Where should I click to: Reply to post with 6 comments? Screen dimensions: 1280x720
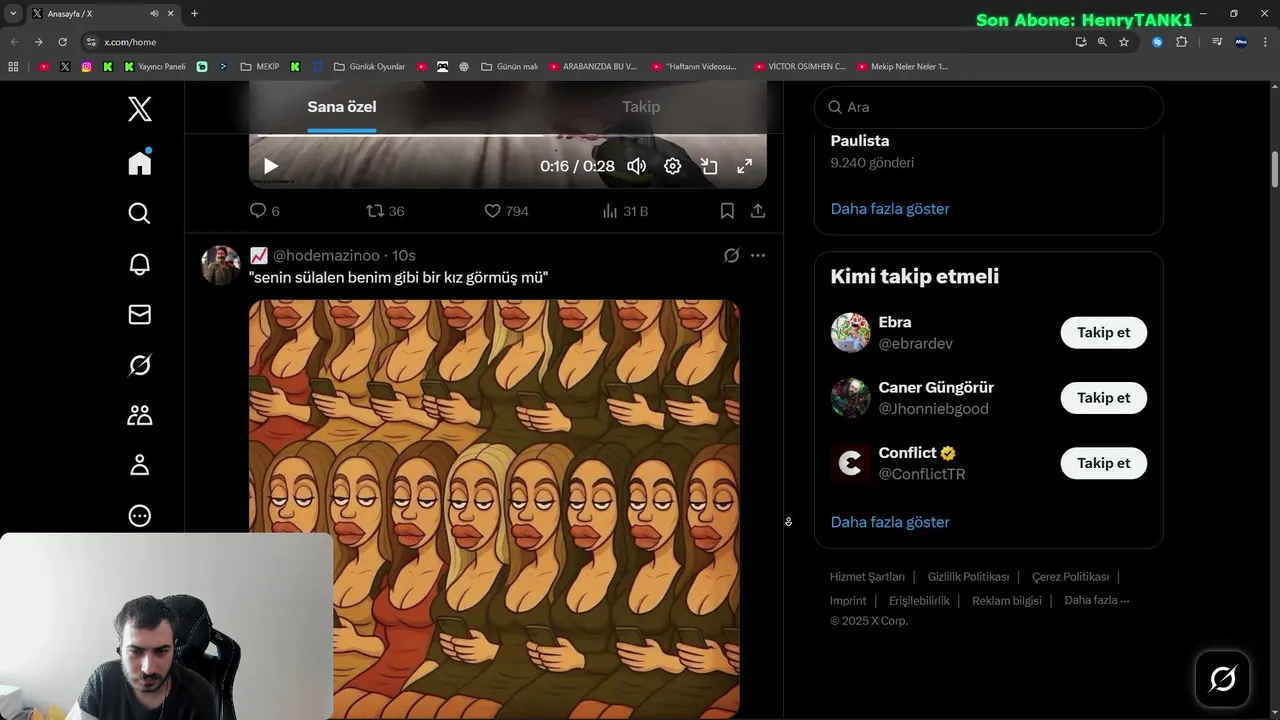coord(264,211)
